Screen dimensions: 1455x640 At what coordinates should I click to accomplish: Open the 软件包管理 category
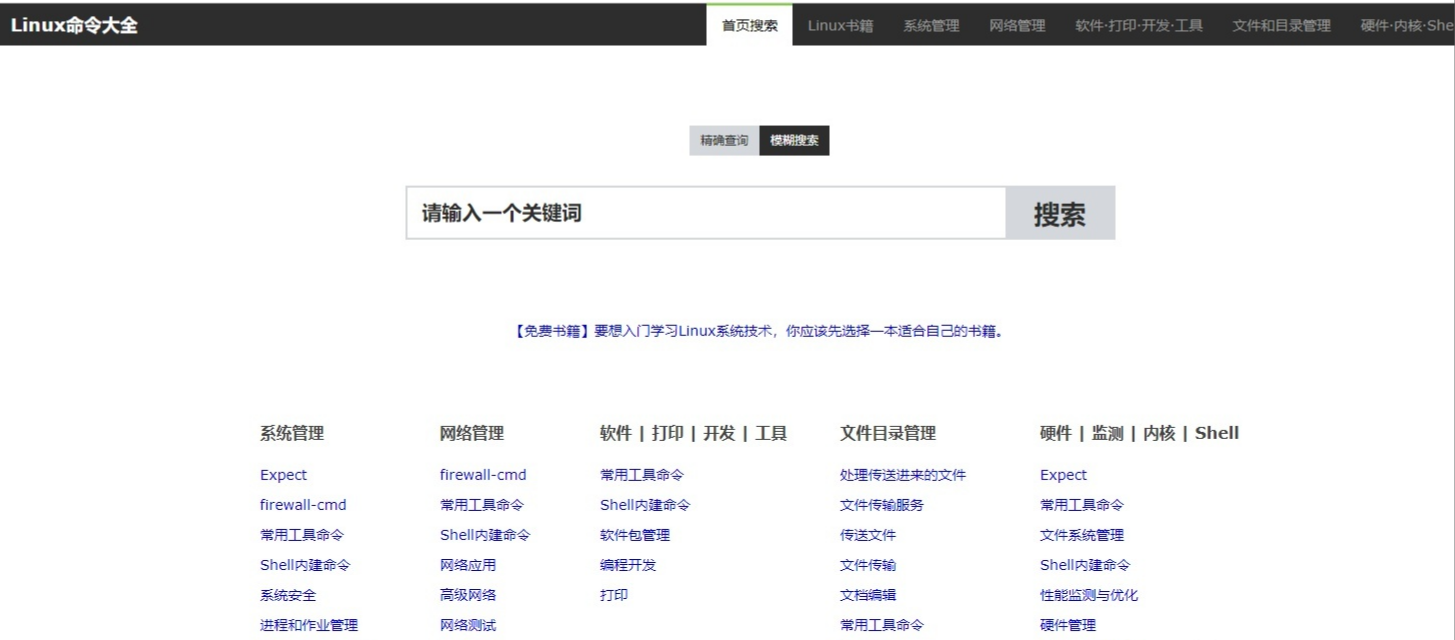coord(635,535)
